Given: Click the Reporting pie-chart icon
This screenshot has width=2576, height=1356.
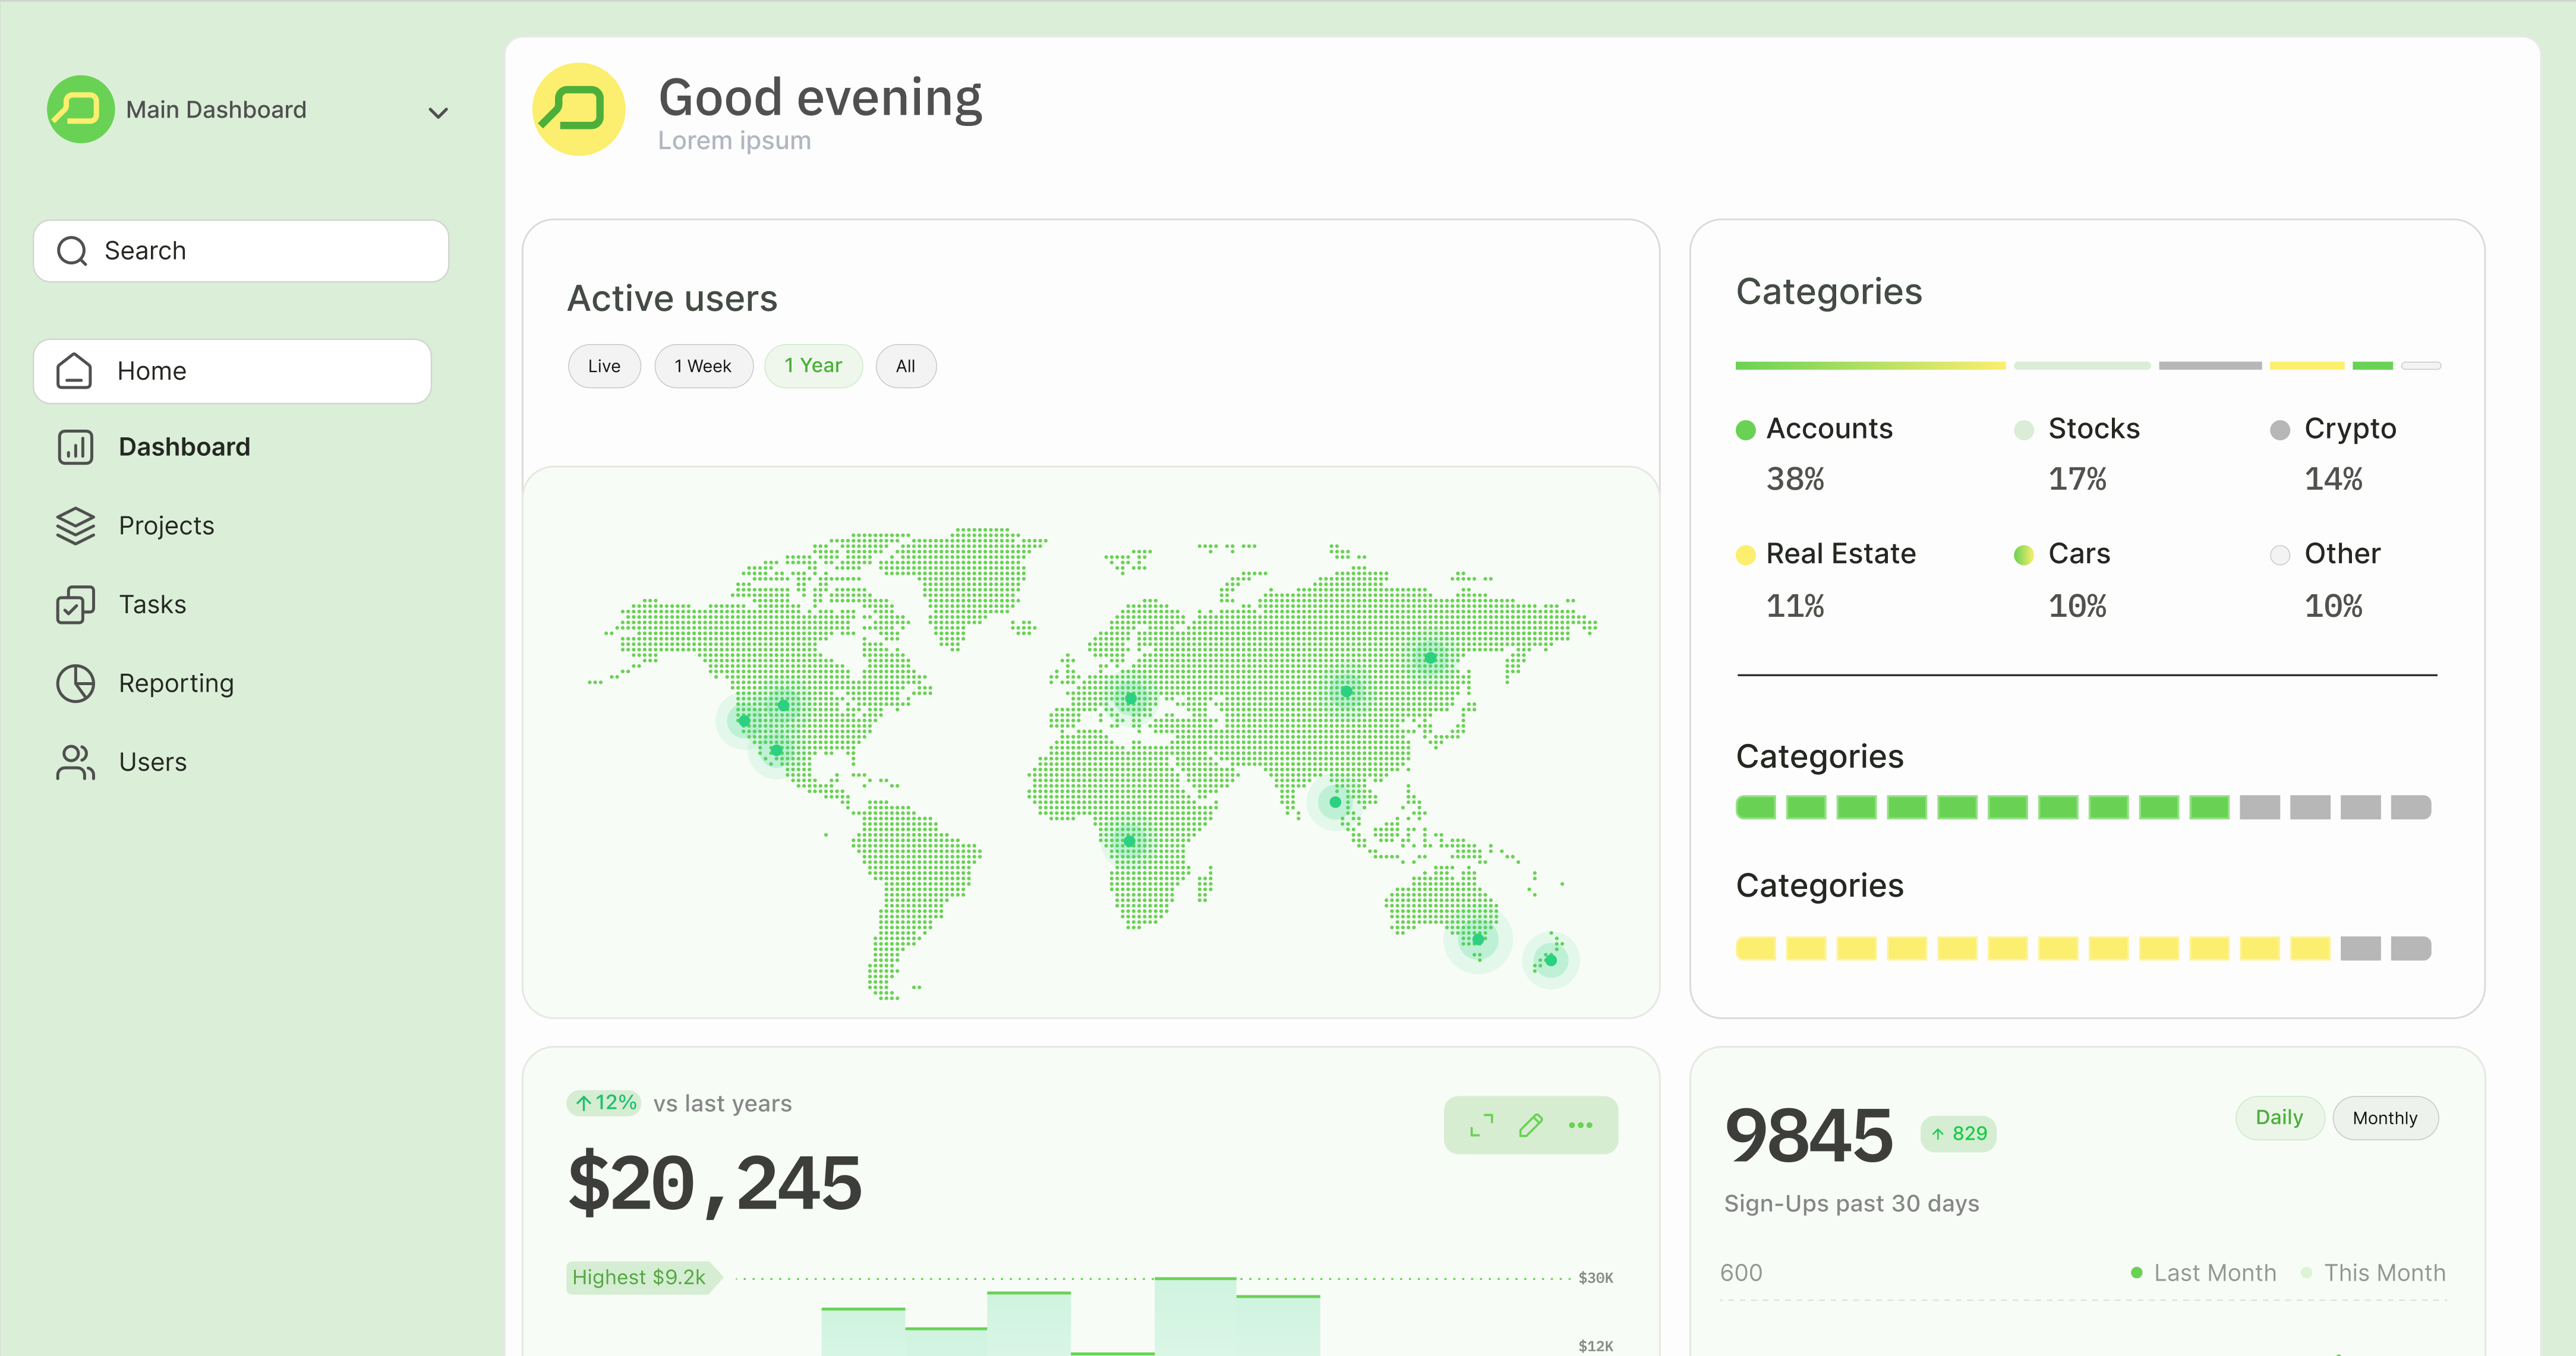Looking at the screenshot, I should click(75, 683).
